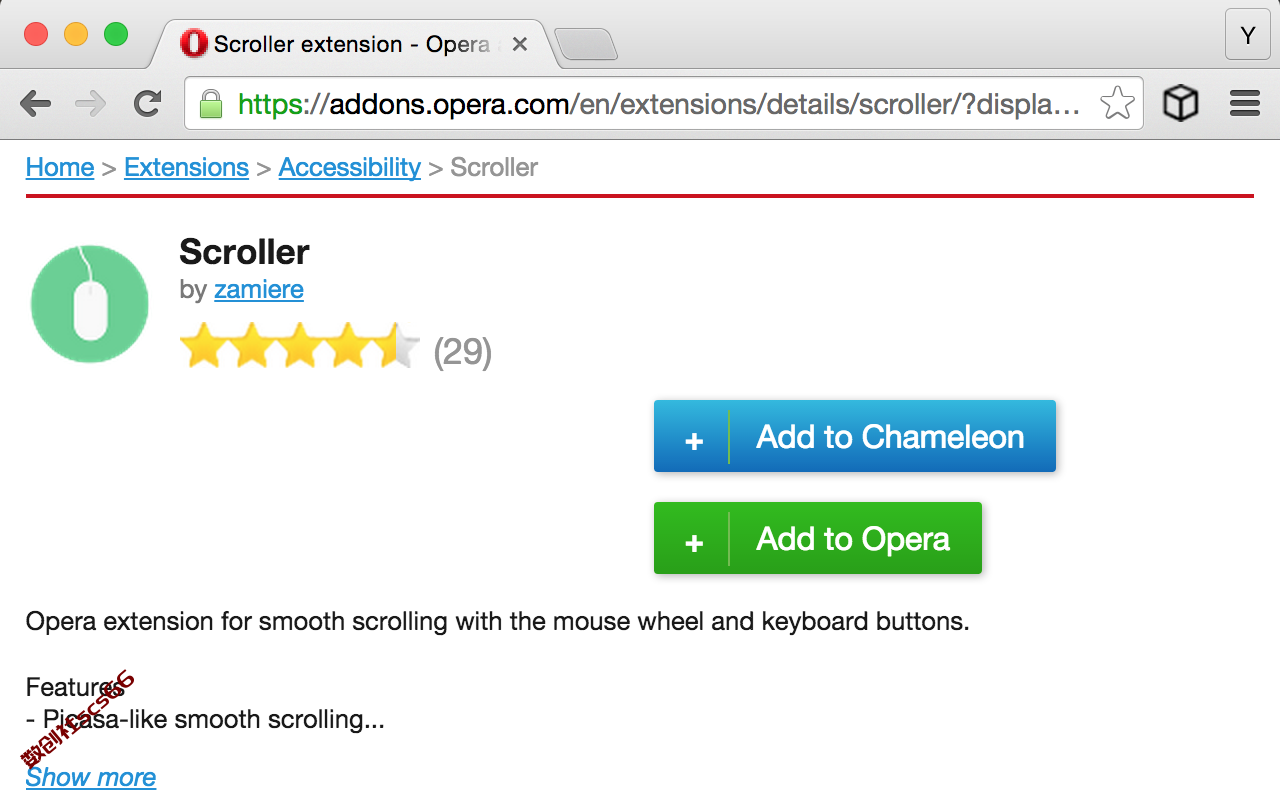Click the Opera favicon on the tab

(x=194, y=43)
